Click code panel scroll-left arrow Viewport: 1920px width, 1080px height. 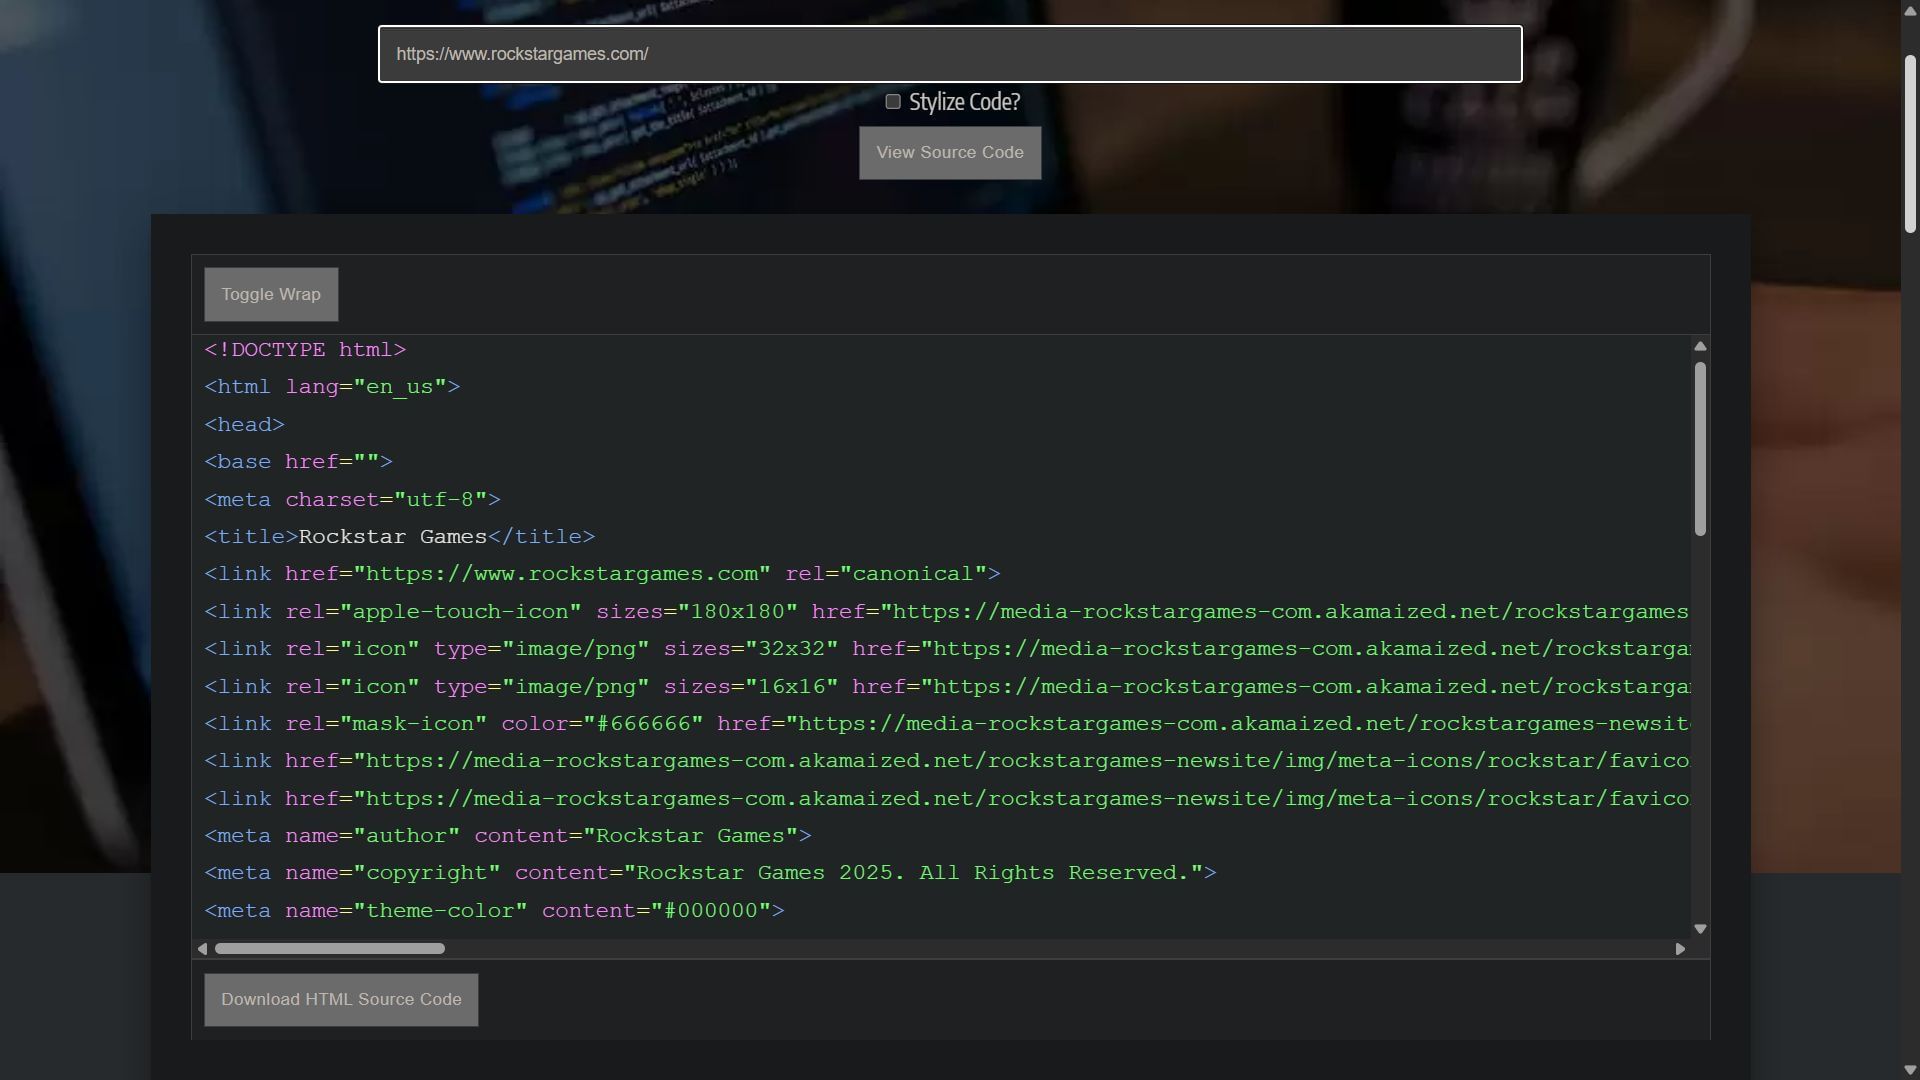click(x=203, y=949)
